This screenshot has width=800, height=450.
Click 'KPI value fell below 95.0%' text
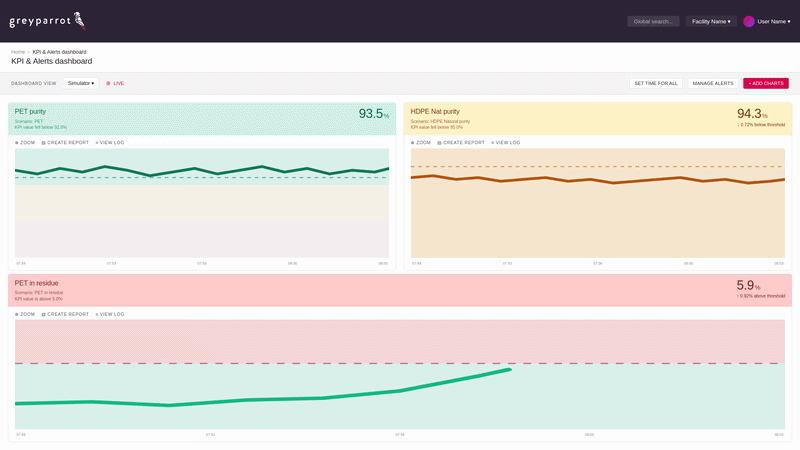pos(437,127)
